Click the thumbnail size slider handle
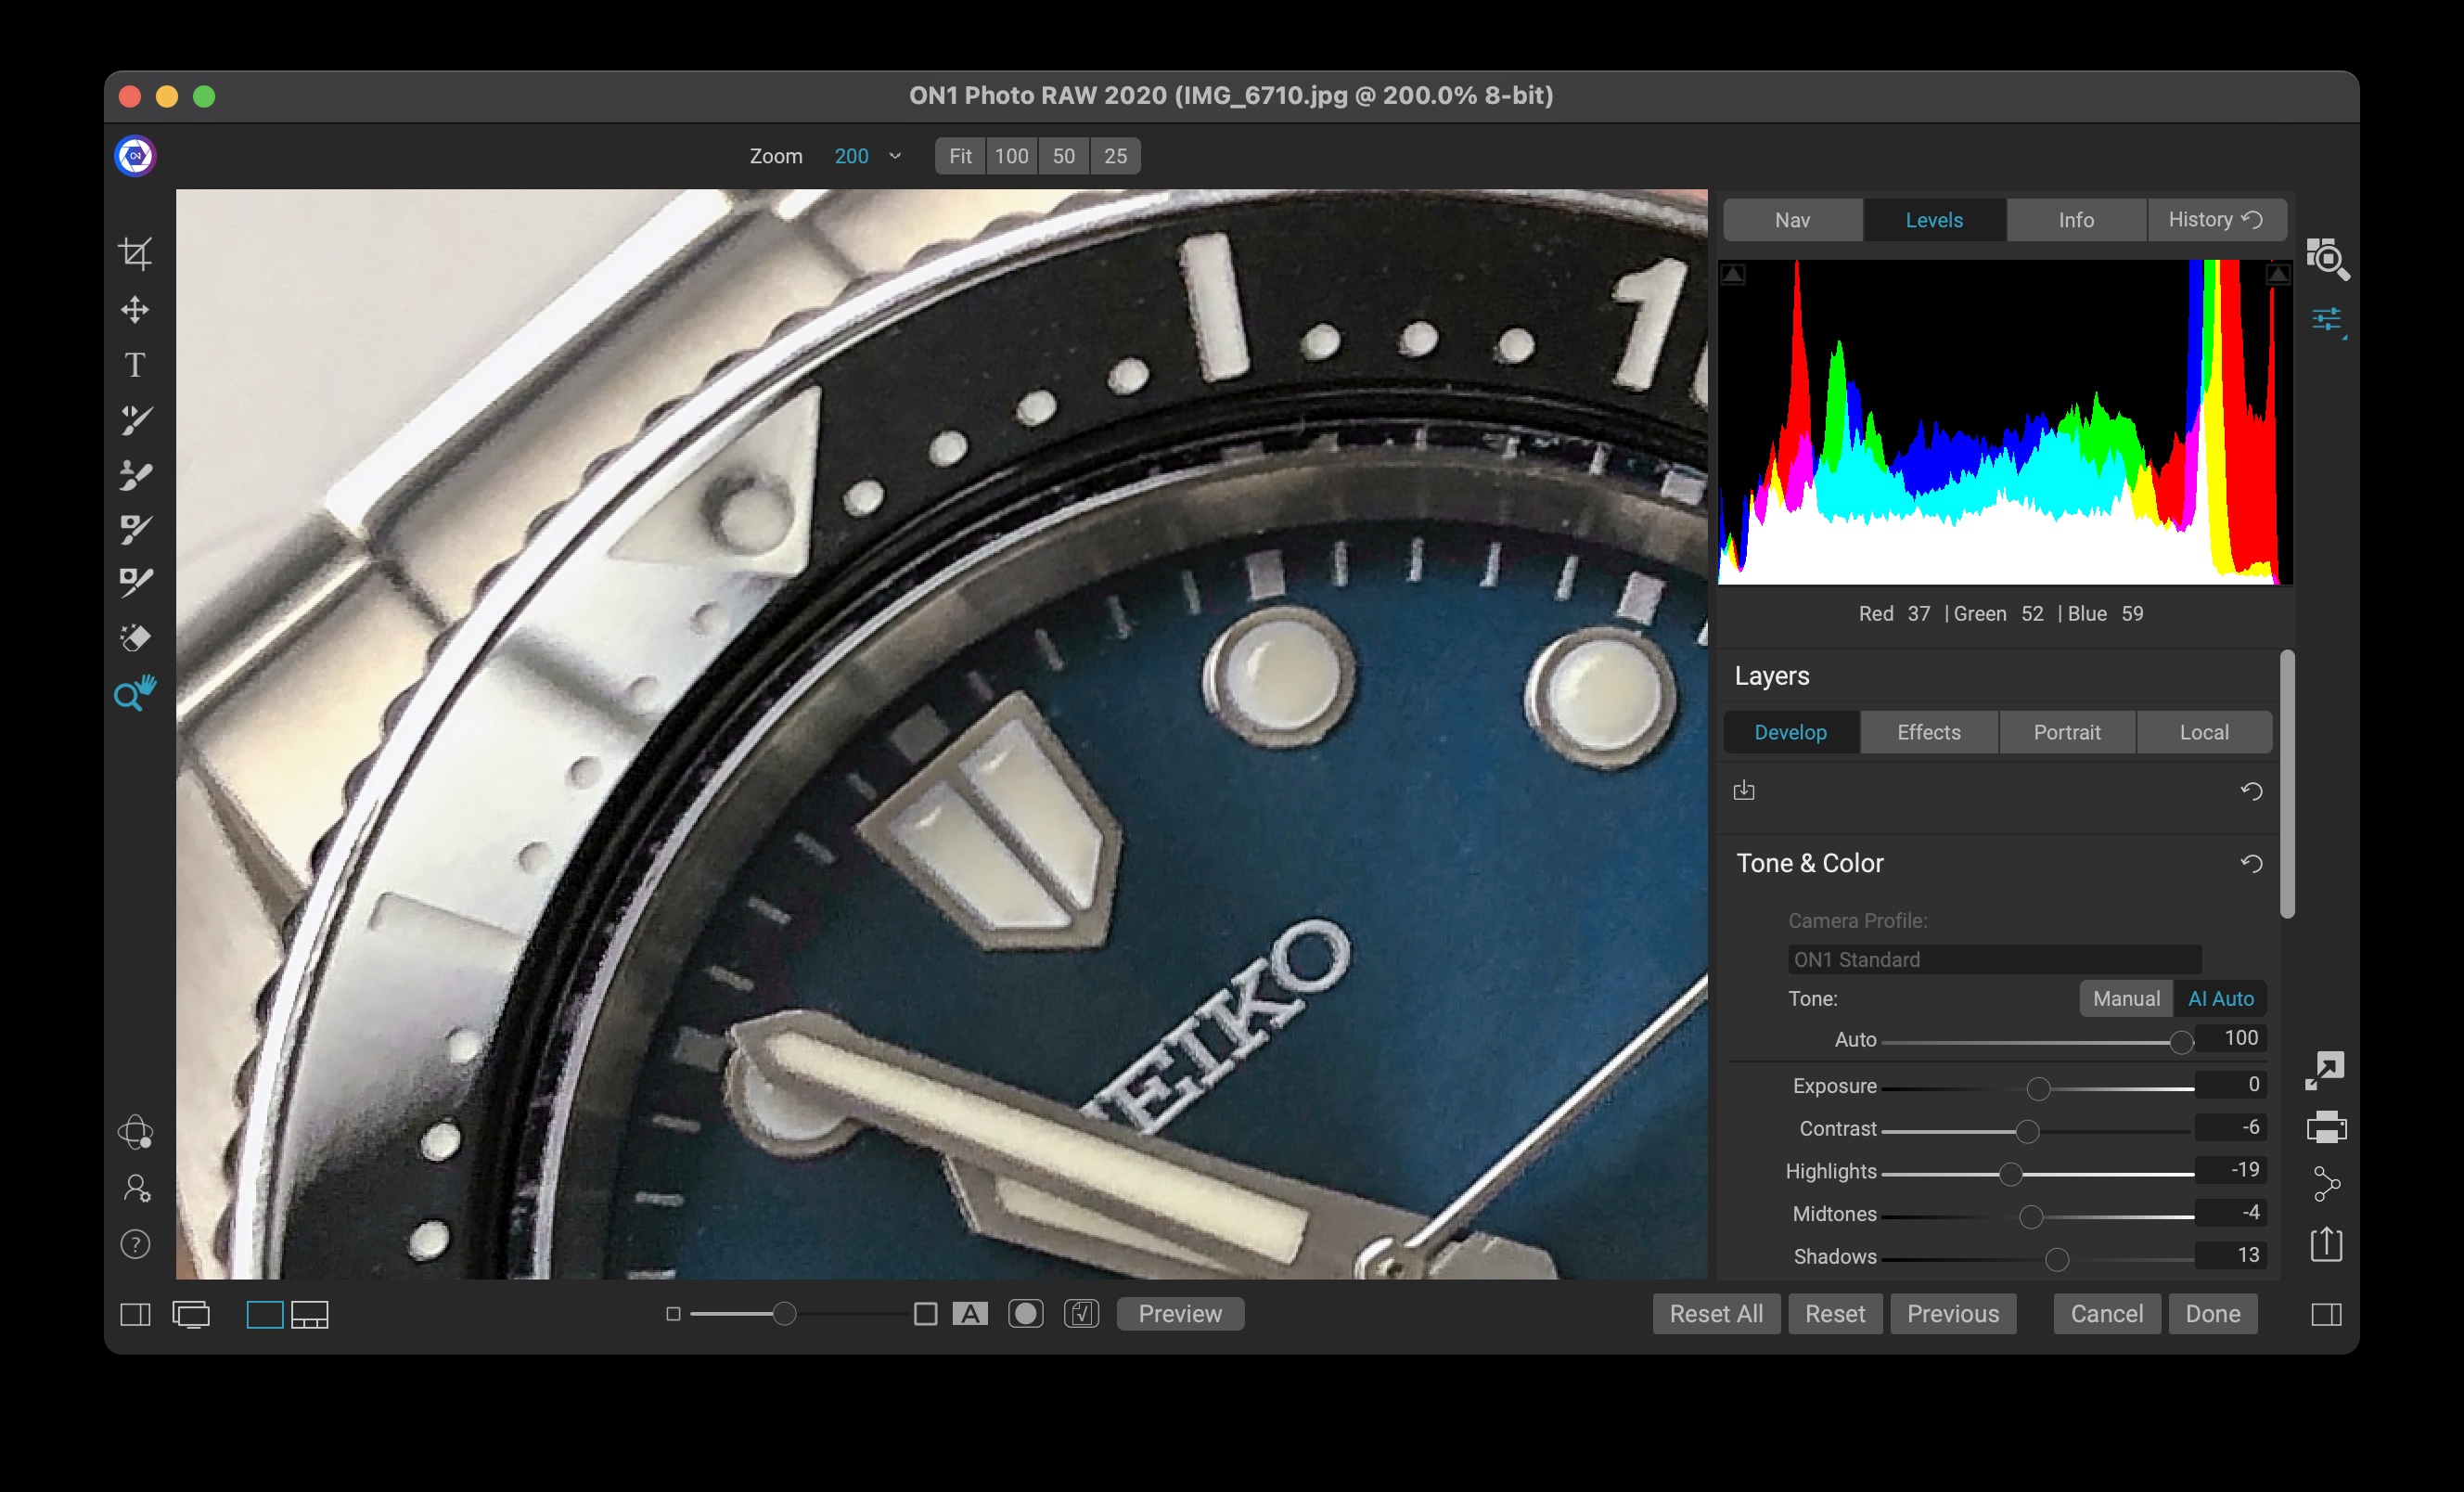2464x1492 pixels. pos(784,1314)
